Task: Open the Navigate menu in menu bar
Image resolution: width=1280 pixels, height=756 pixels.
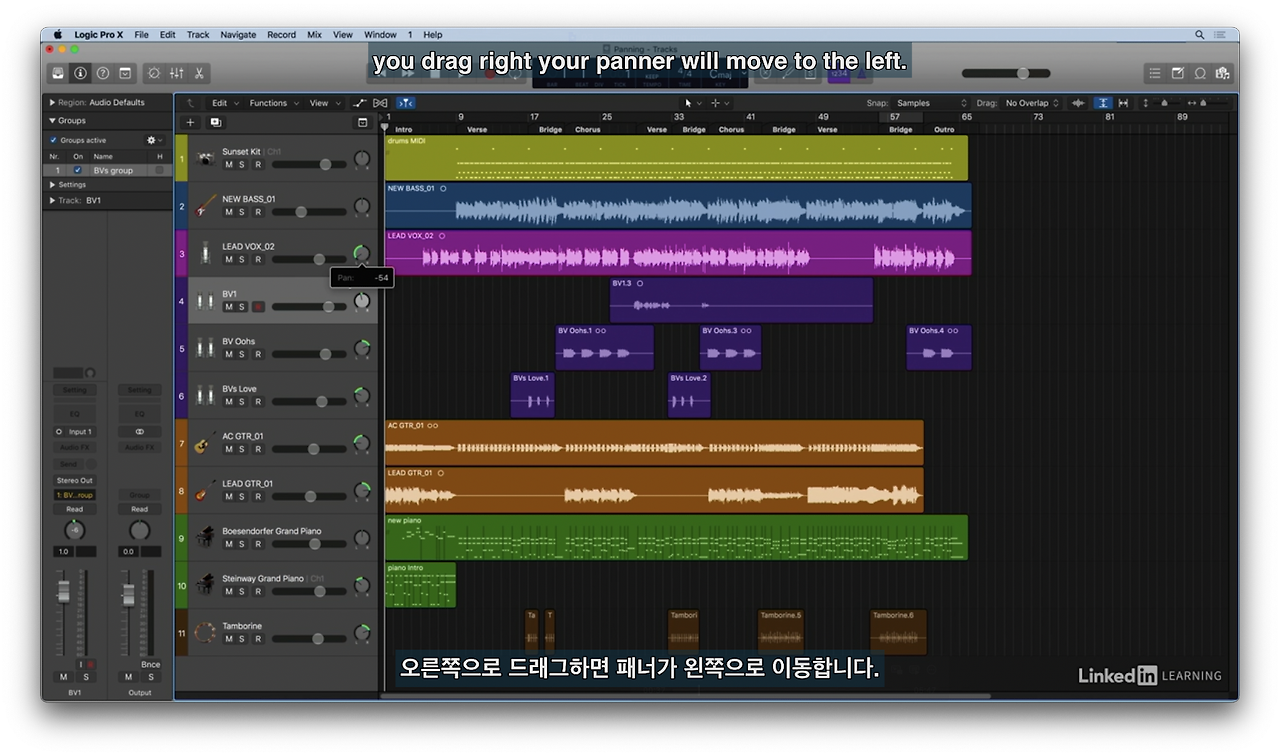Action: 238,35
